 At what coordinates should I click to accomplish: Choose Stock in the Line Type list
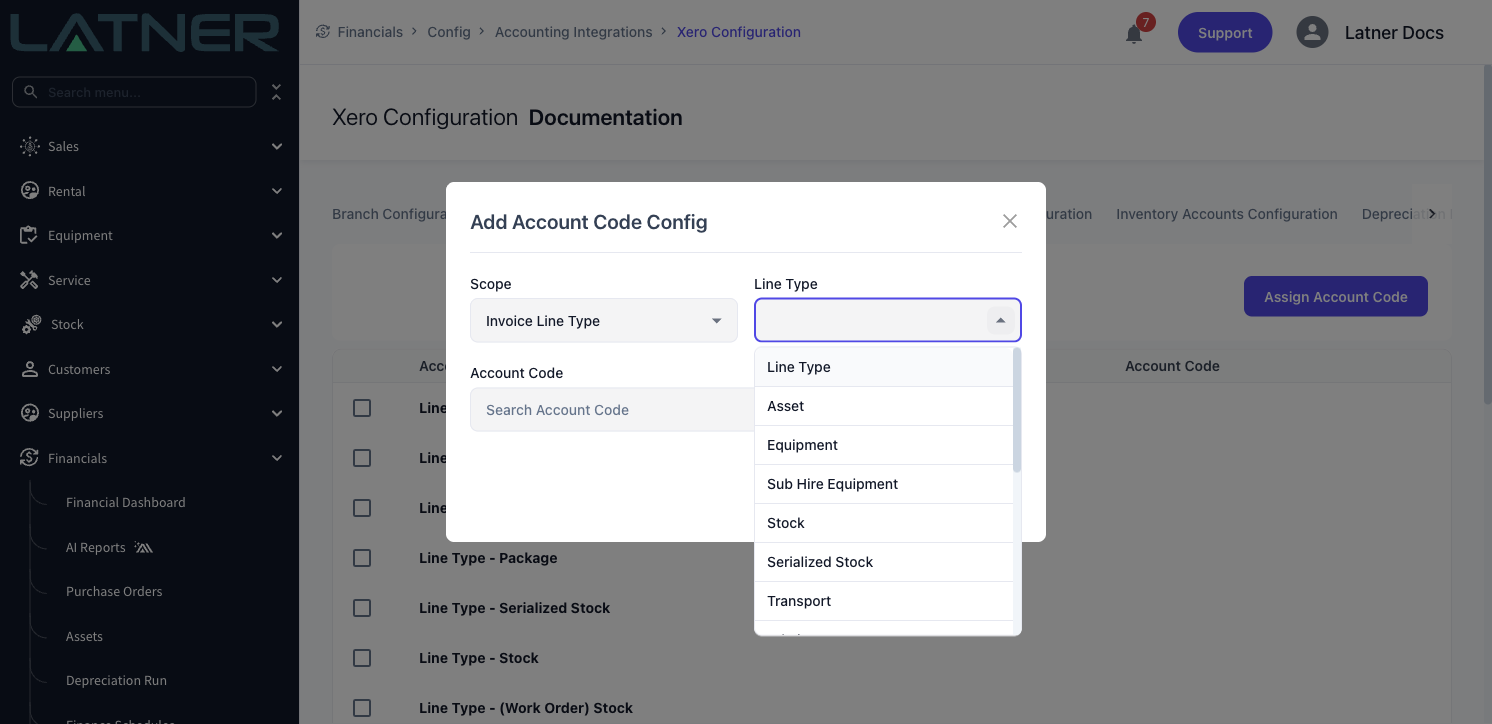[884, 523]
